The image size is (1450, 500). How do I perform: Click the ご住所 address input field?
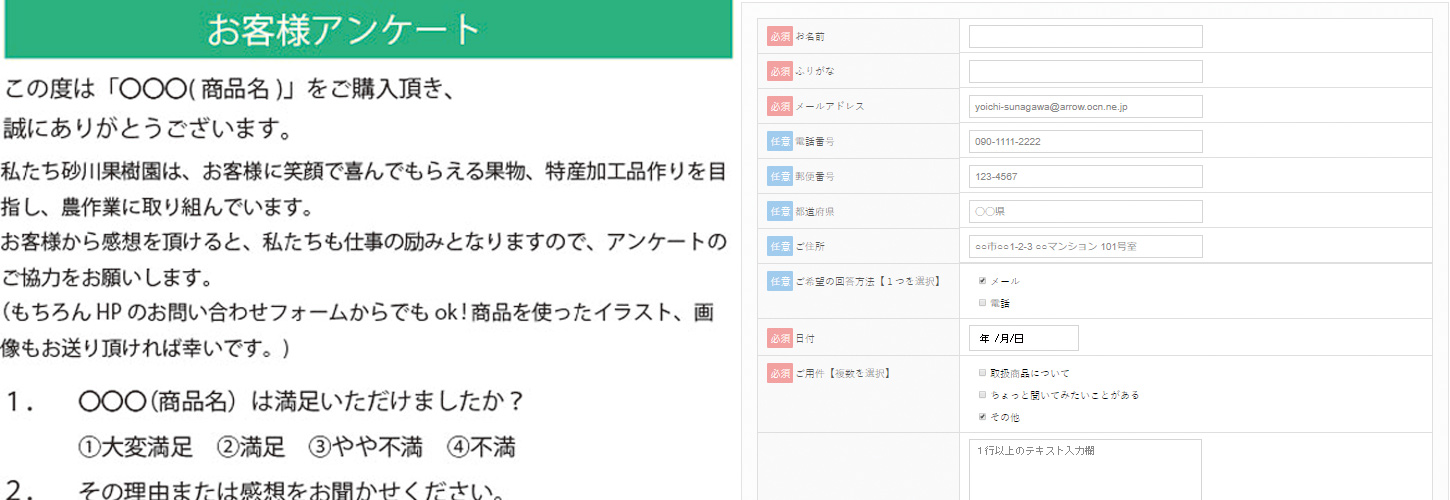click(1085, 246)
